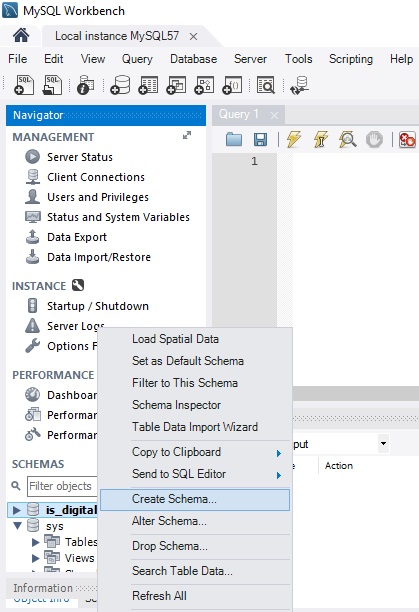
Task: Create a new SQL tab toolbar icon
Action: (x=24, y=85)
